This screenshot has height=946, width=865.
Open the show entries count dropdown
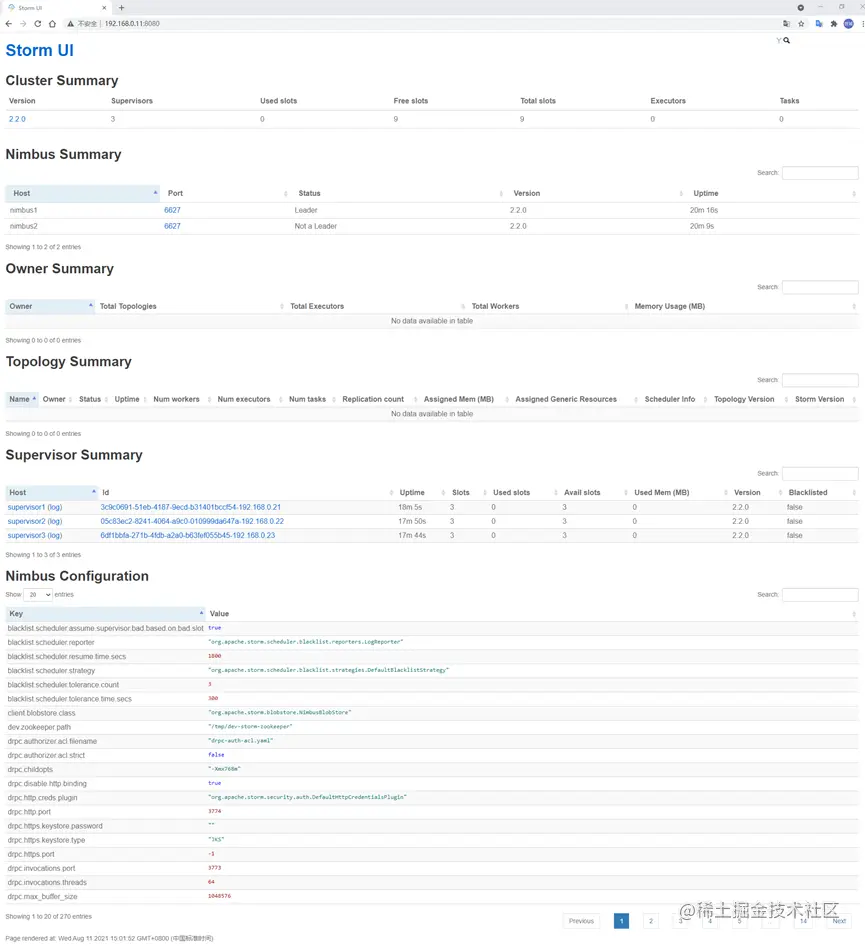(x=38, y=595)
